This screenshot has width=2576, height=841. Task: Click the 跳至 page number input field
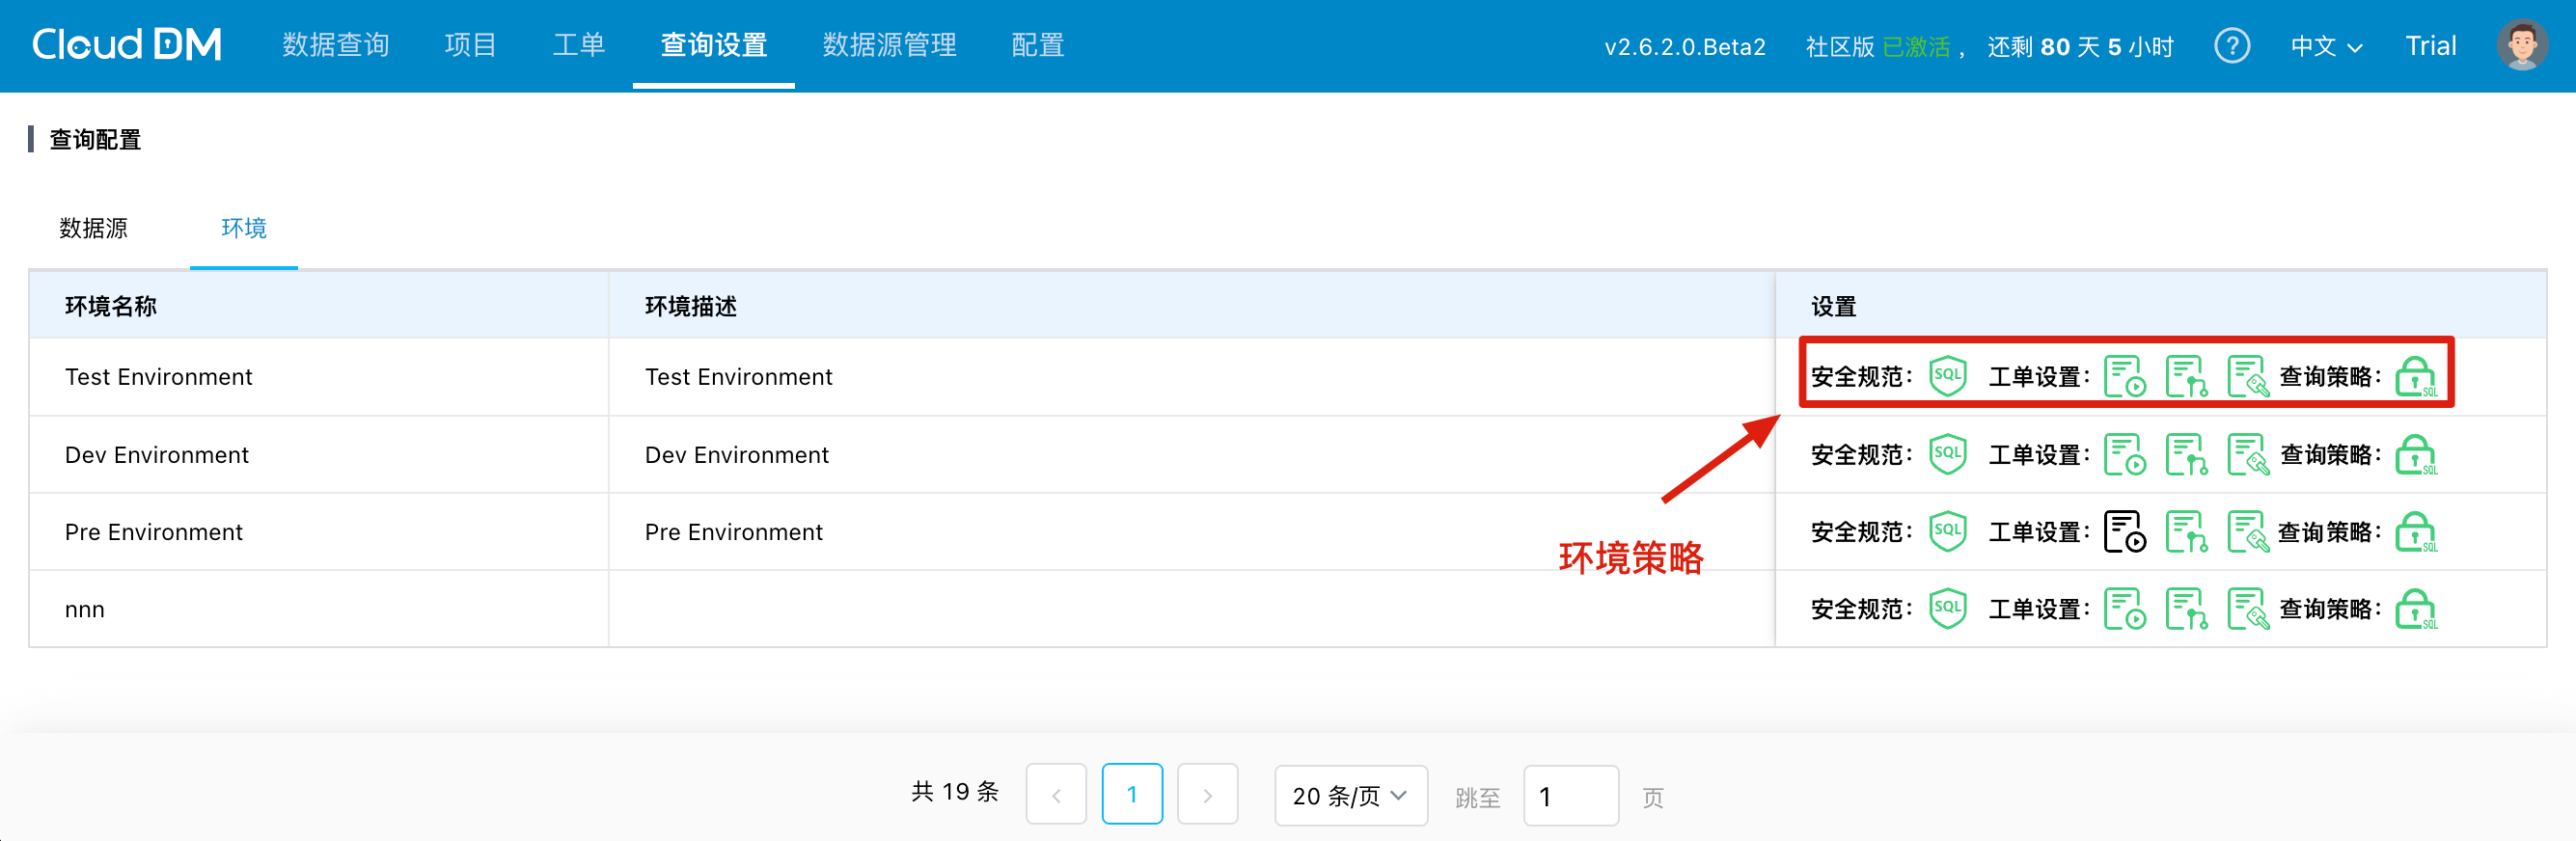pos(1570,795)
